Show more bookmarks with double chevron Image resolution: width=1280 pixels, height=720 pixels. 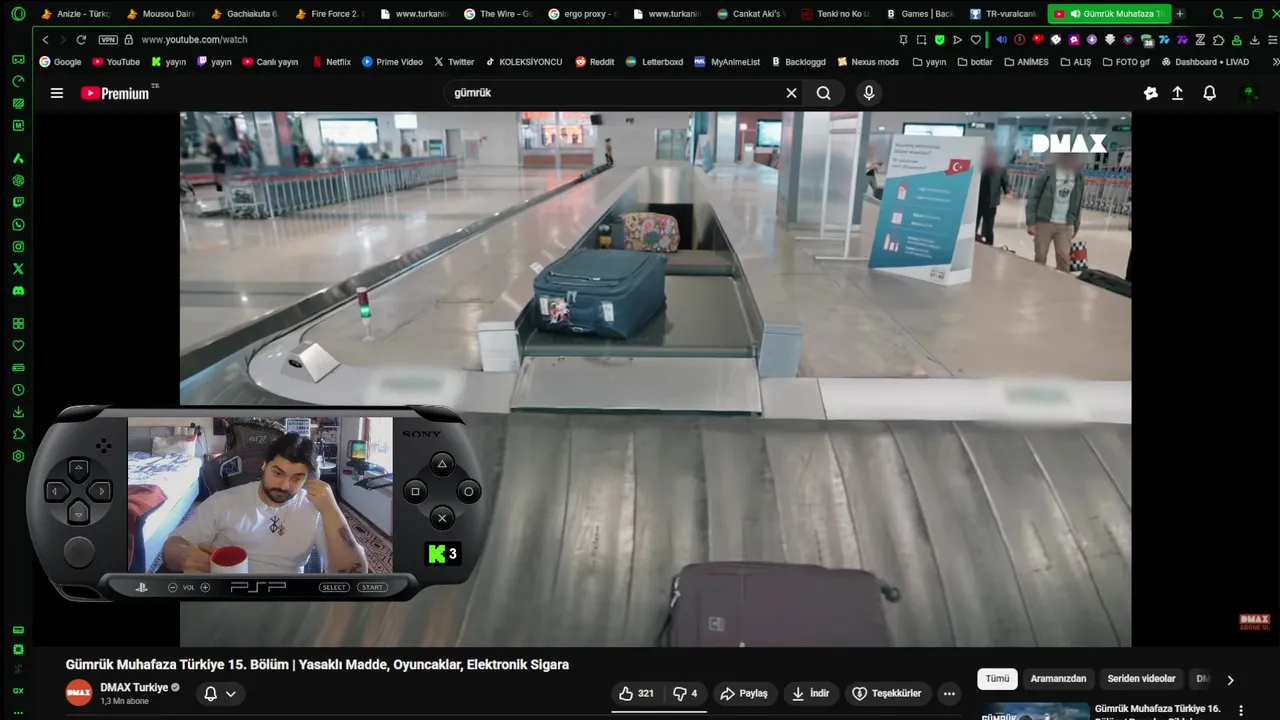tap(1275, 62)
